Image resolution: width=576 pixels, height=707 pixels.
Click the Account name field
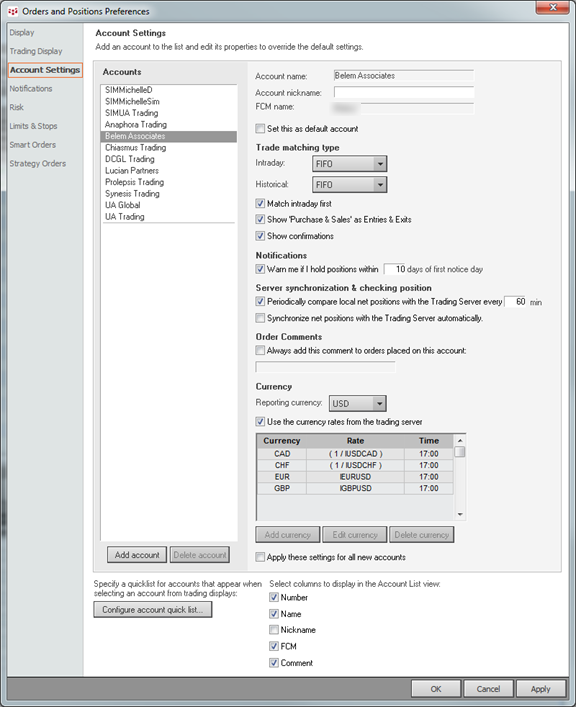(x=404, y=76)
